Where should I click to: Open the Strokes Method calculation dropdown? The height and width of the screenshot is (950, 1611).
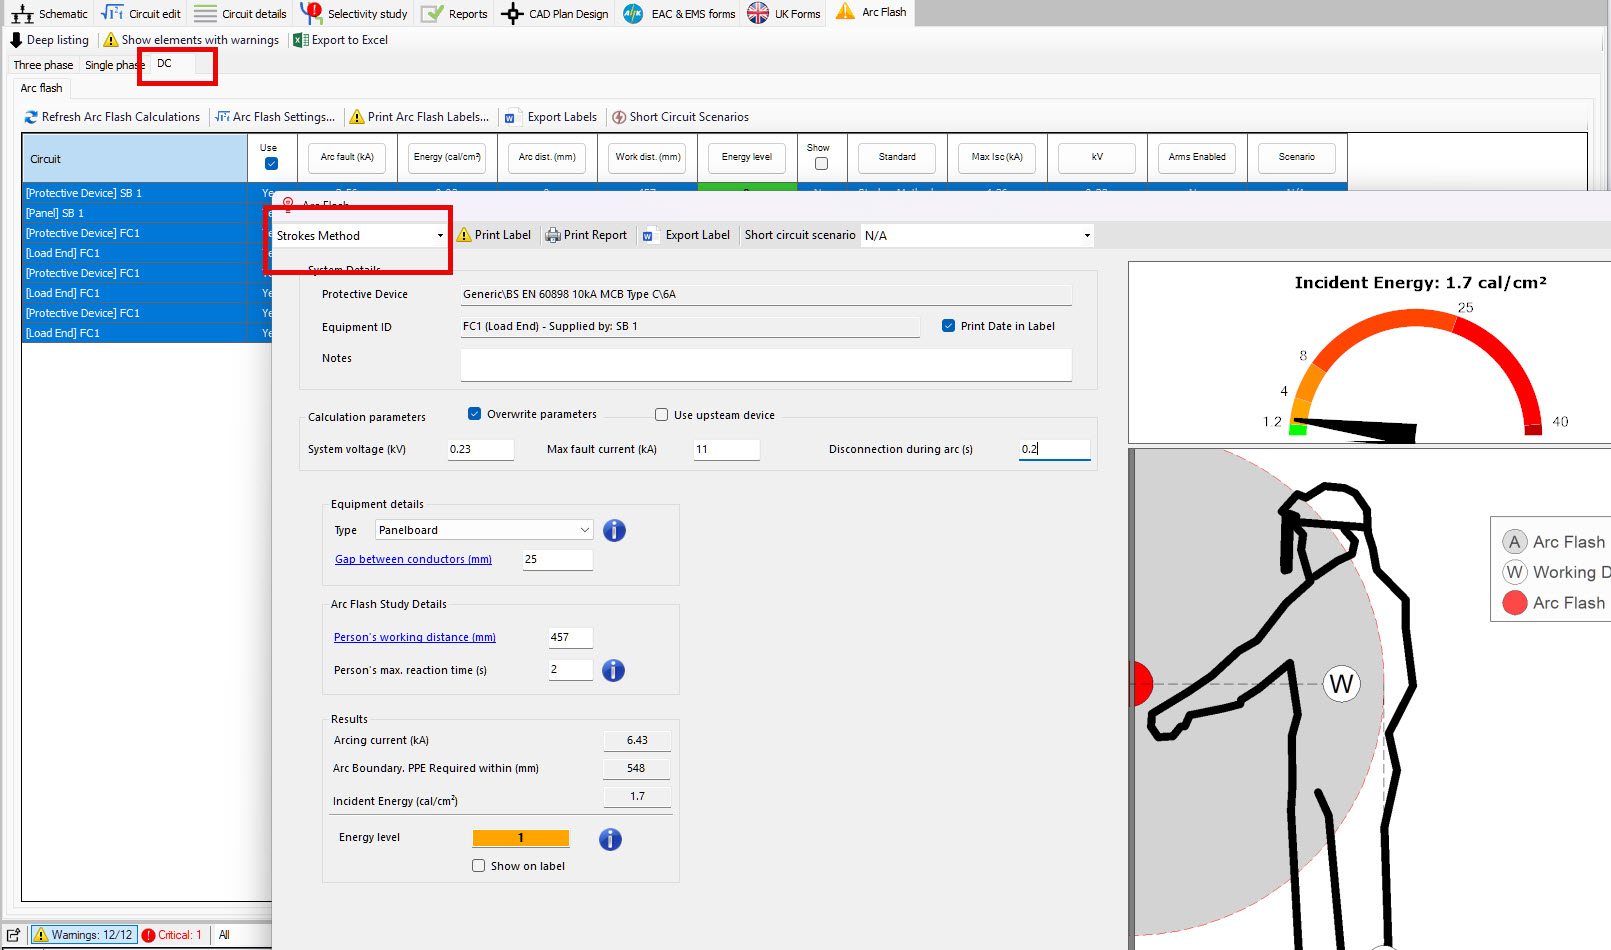[360, 236]
